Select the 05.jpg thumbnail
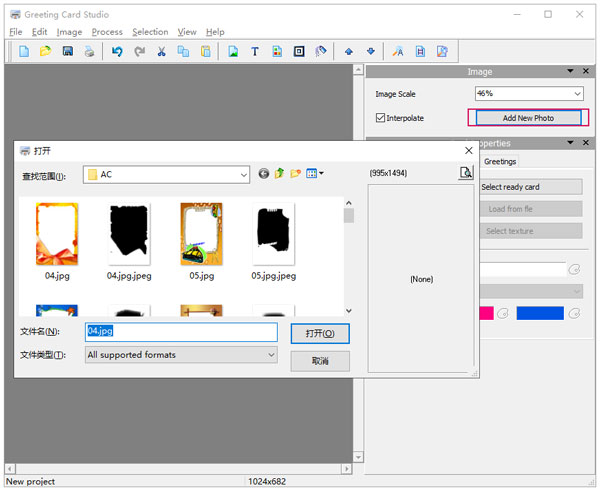Image resolution: width=600 pixels, height=491 pixels. click(201, 235)
